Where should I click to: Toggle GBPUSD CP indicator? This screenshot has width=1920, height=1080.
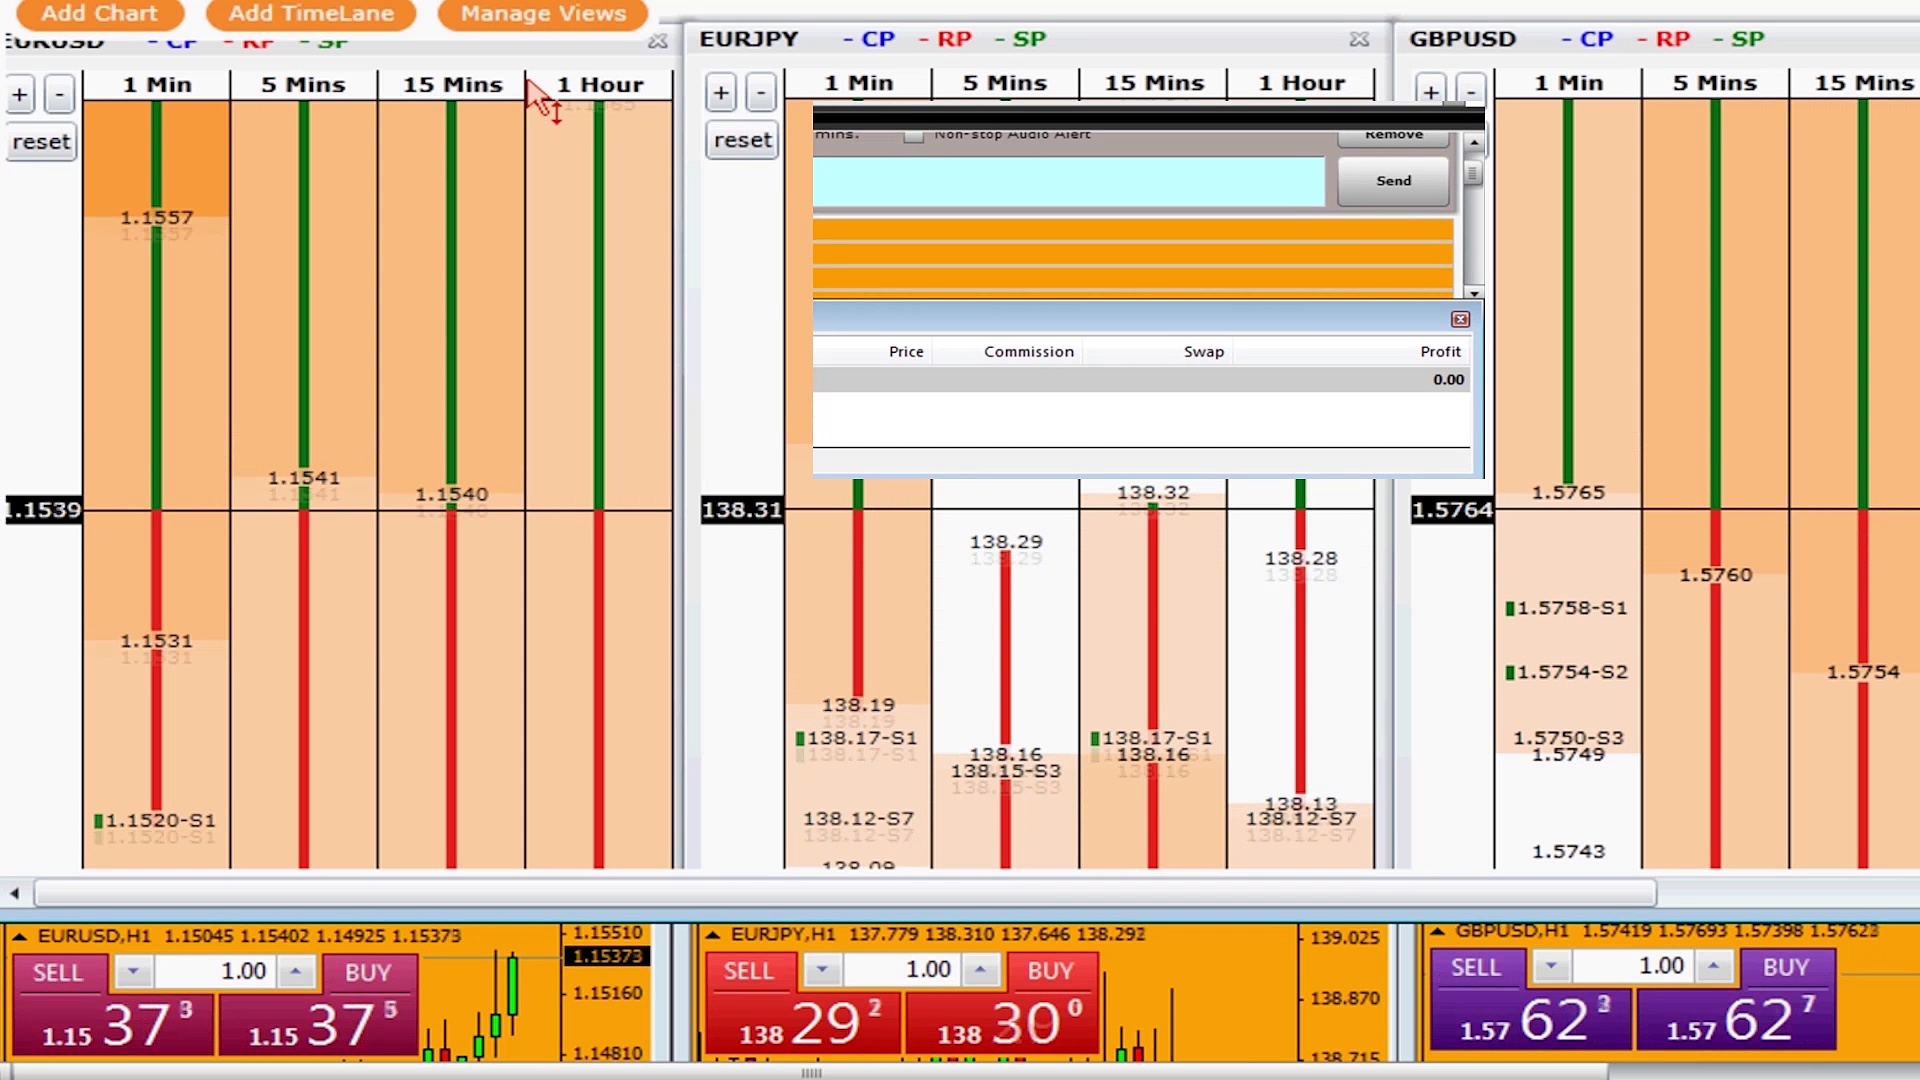(1588, 39)
